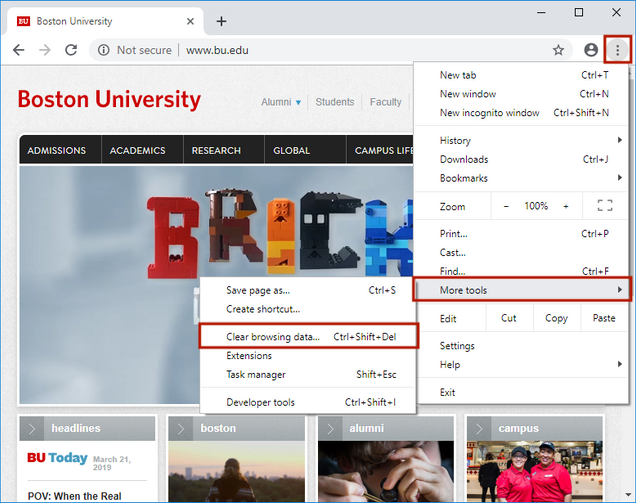Expand the More tools submenu
636x503 pixels.
click(524, 290)
